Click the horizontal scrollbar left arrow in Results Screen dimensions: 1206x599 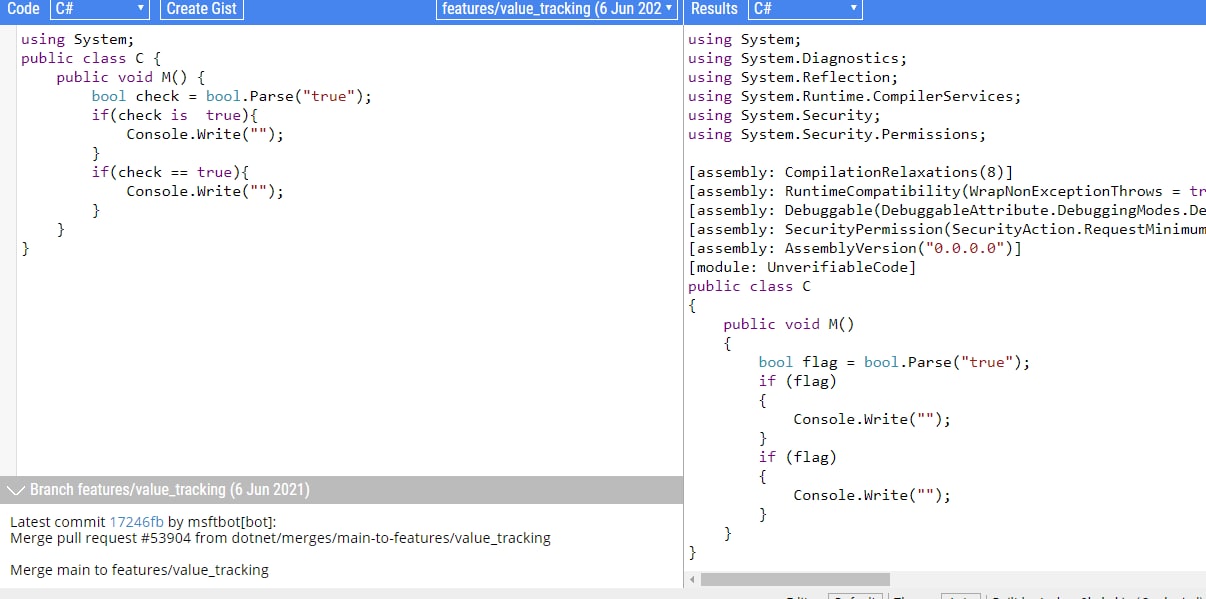pos(693,579)
